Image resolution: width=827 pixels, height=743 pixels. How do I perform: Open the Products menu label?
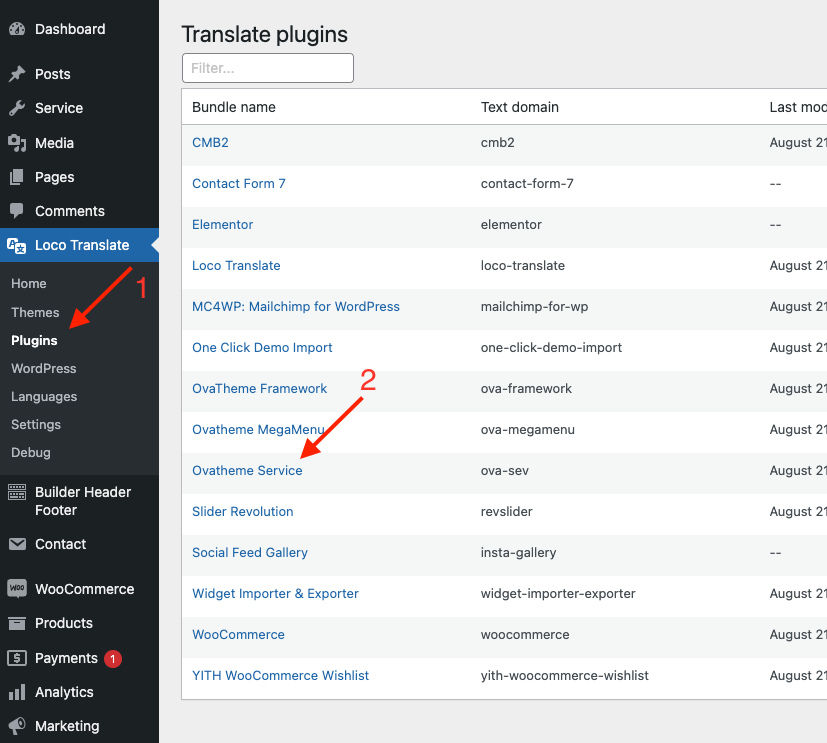(64, 623)
